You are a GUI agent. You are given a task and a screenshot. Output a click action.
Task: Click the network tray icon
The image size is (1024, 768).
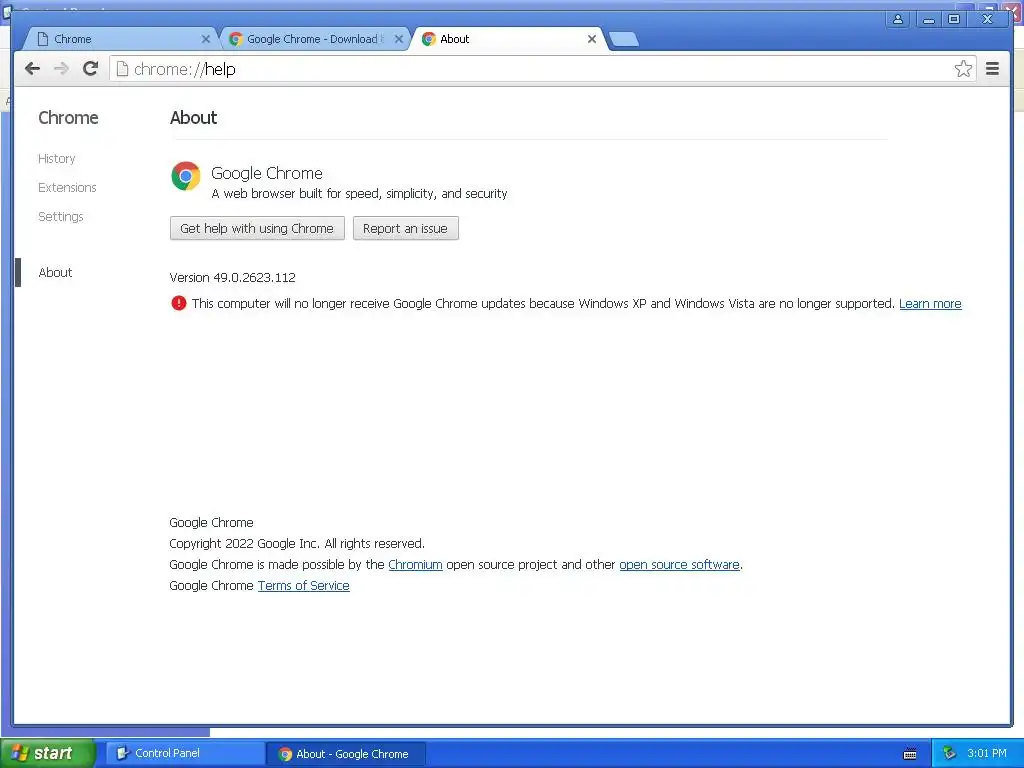(950, 753)
